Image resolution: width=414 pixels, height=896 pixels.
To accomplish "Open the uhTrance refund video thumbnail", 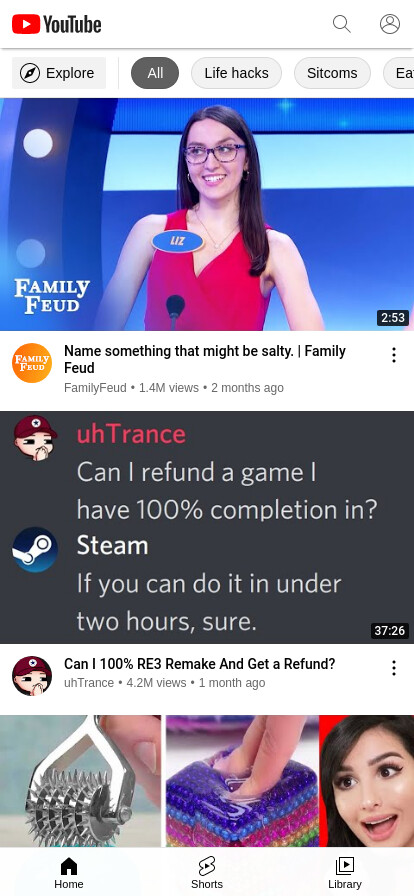I will click(207, 527).
